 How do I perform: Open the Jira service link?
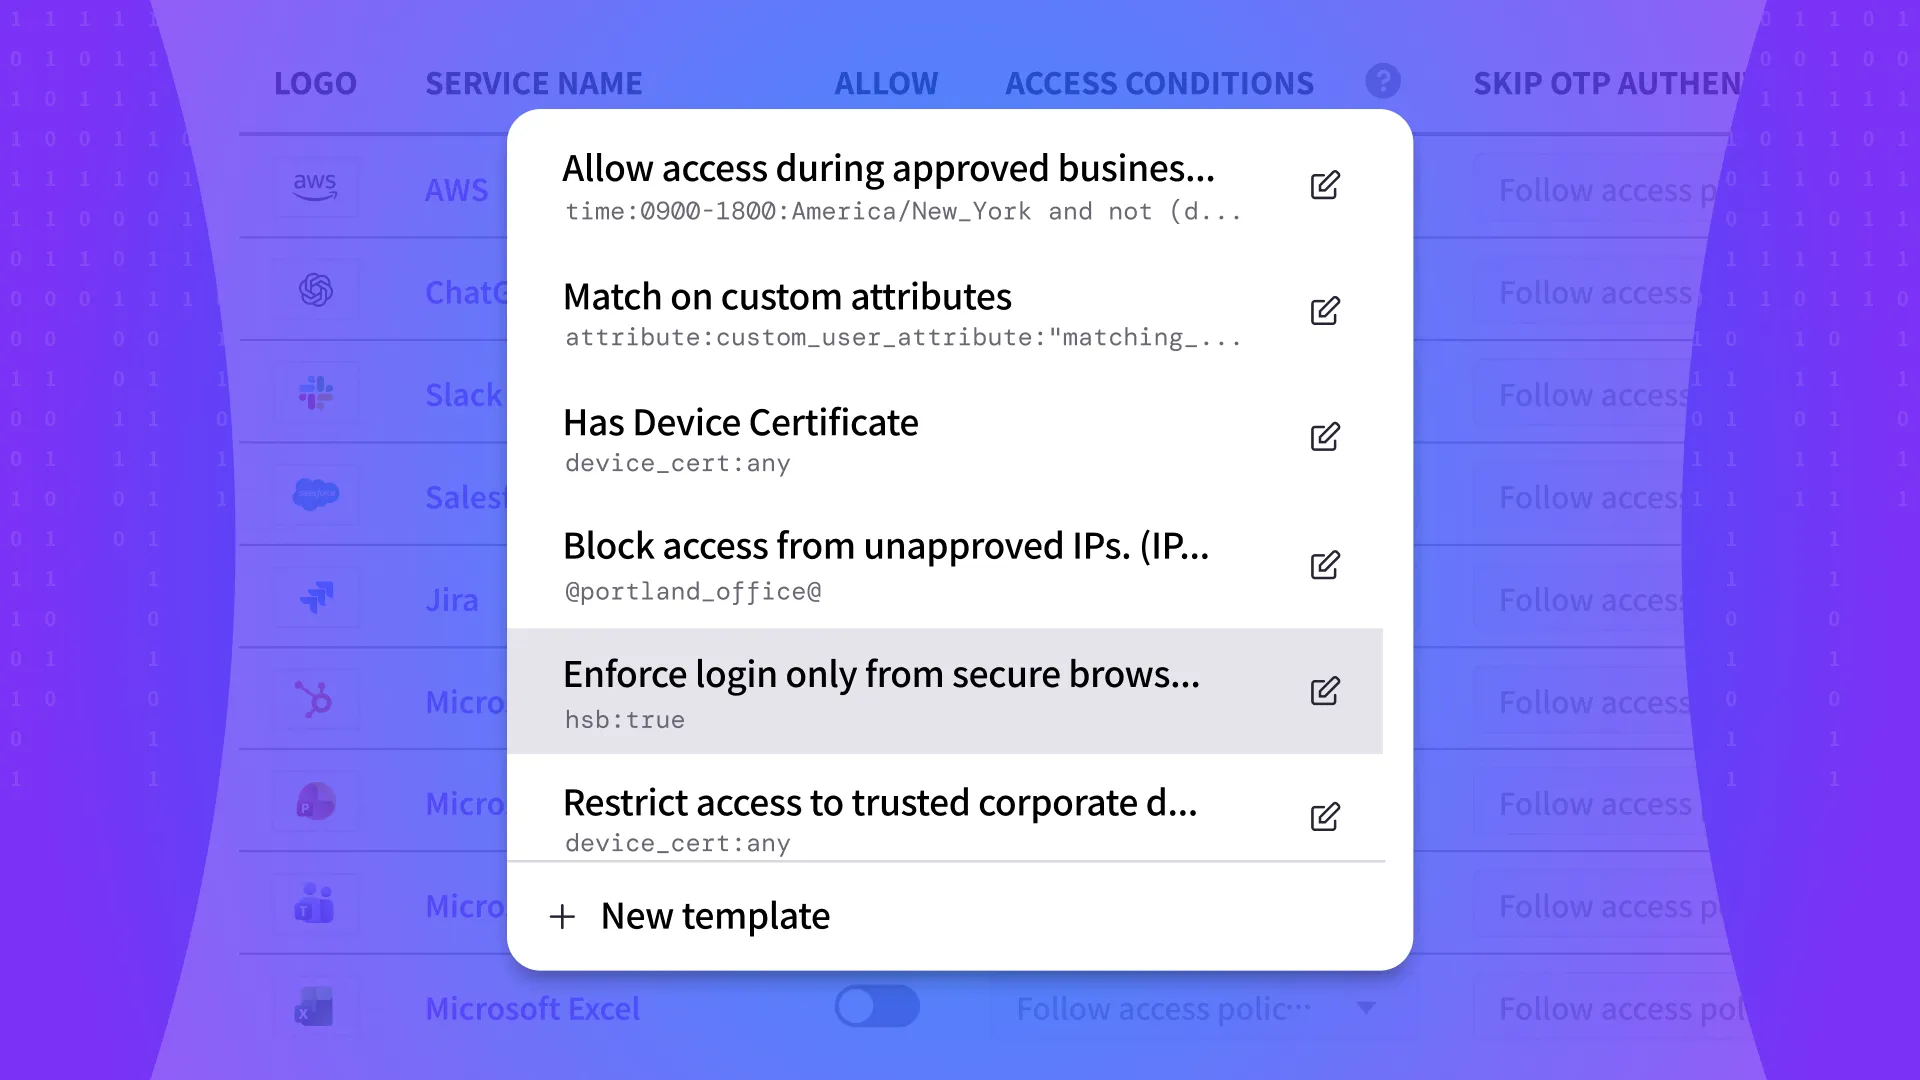pos(452,600)
